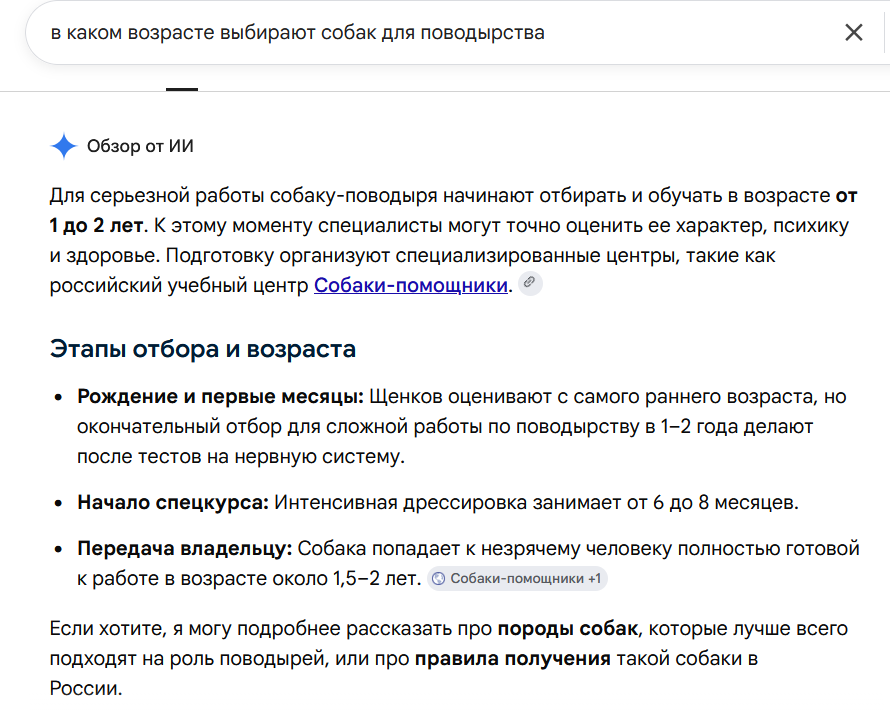Open the Собаки-помощники +1 sources chip

517,578
